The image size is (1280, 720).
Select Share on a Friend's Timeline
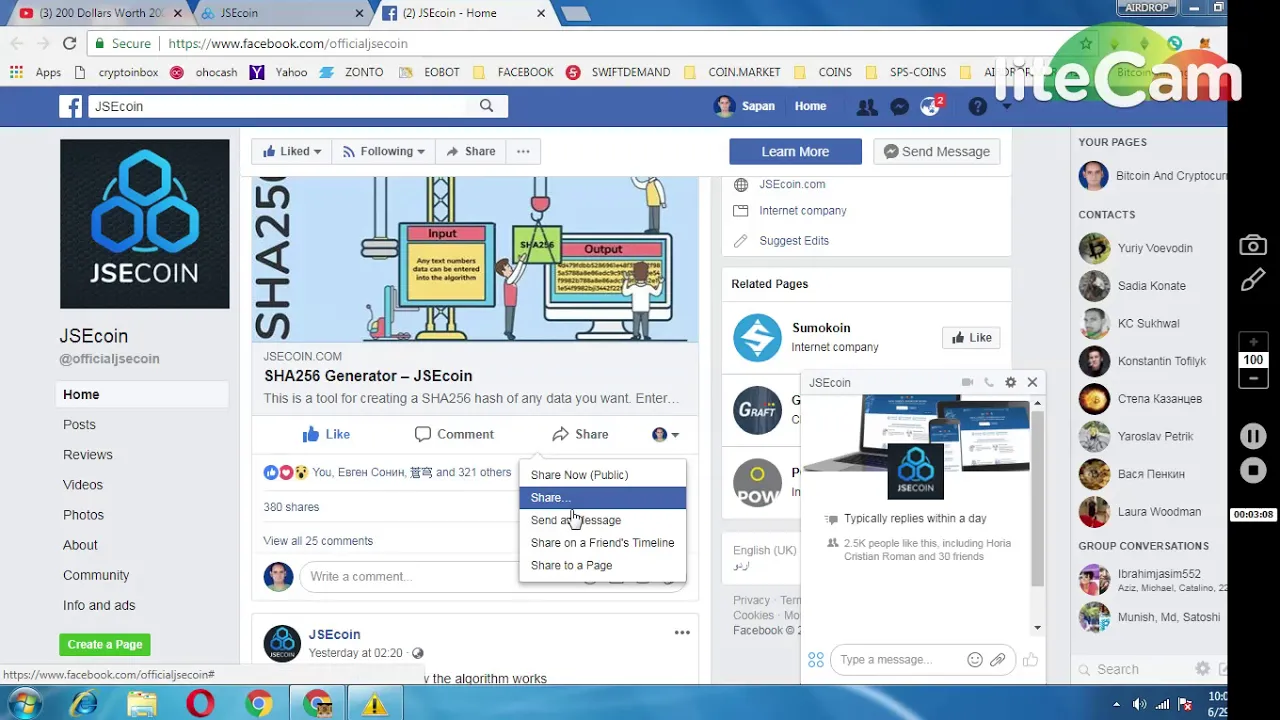pyautogui.click(x=603, y=543)
